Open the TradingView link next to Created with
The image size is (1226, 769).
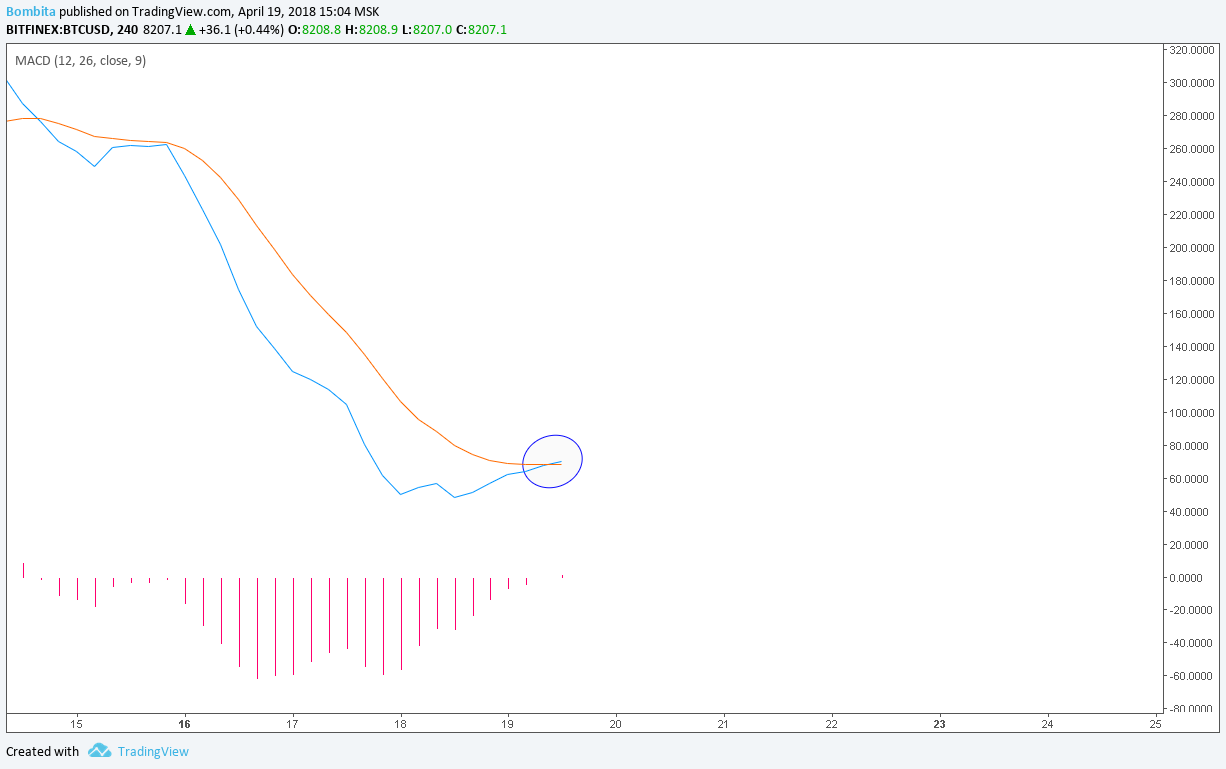coord(153,751)
